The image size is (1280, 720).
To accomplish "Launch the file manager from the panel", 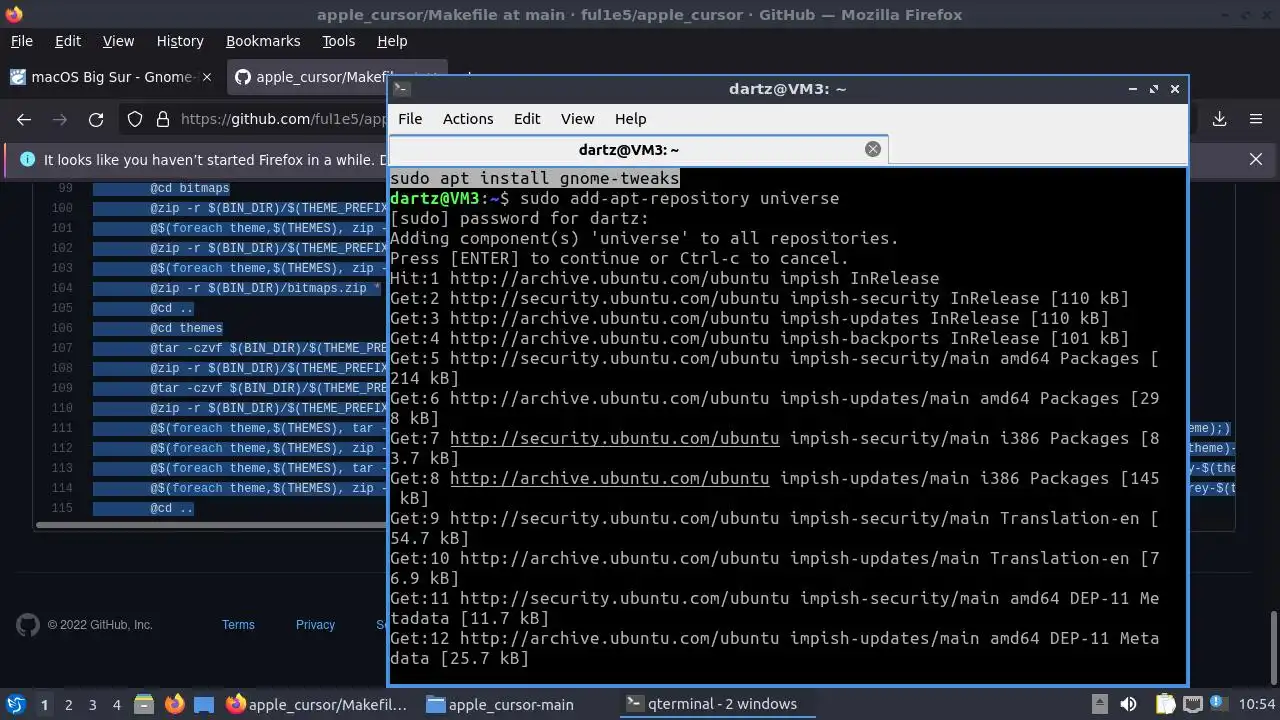I will click(142, 704).
